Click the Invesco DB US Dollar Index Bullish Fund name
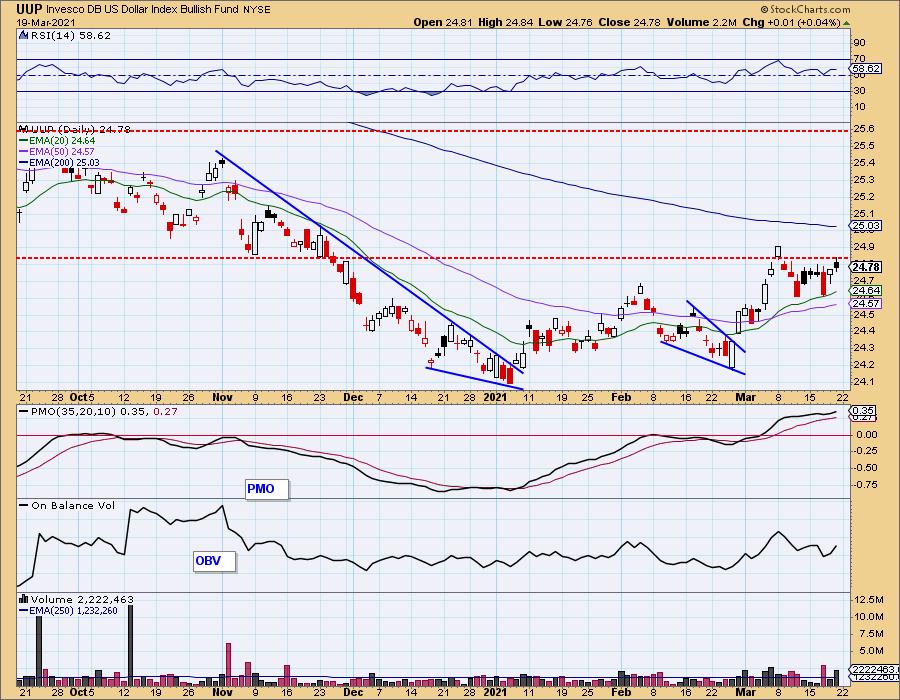 click(x=142, y=9)
